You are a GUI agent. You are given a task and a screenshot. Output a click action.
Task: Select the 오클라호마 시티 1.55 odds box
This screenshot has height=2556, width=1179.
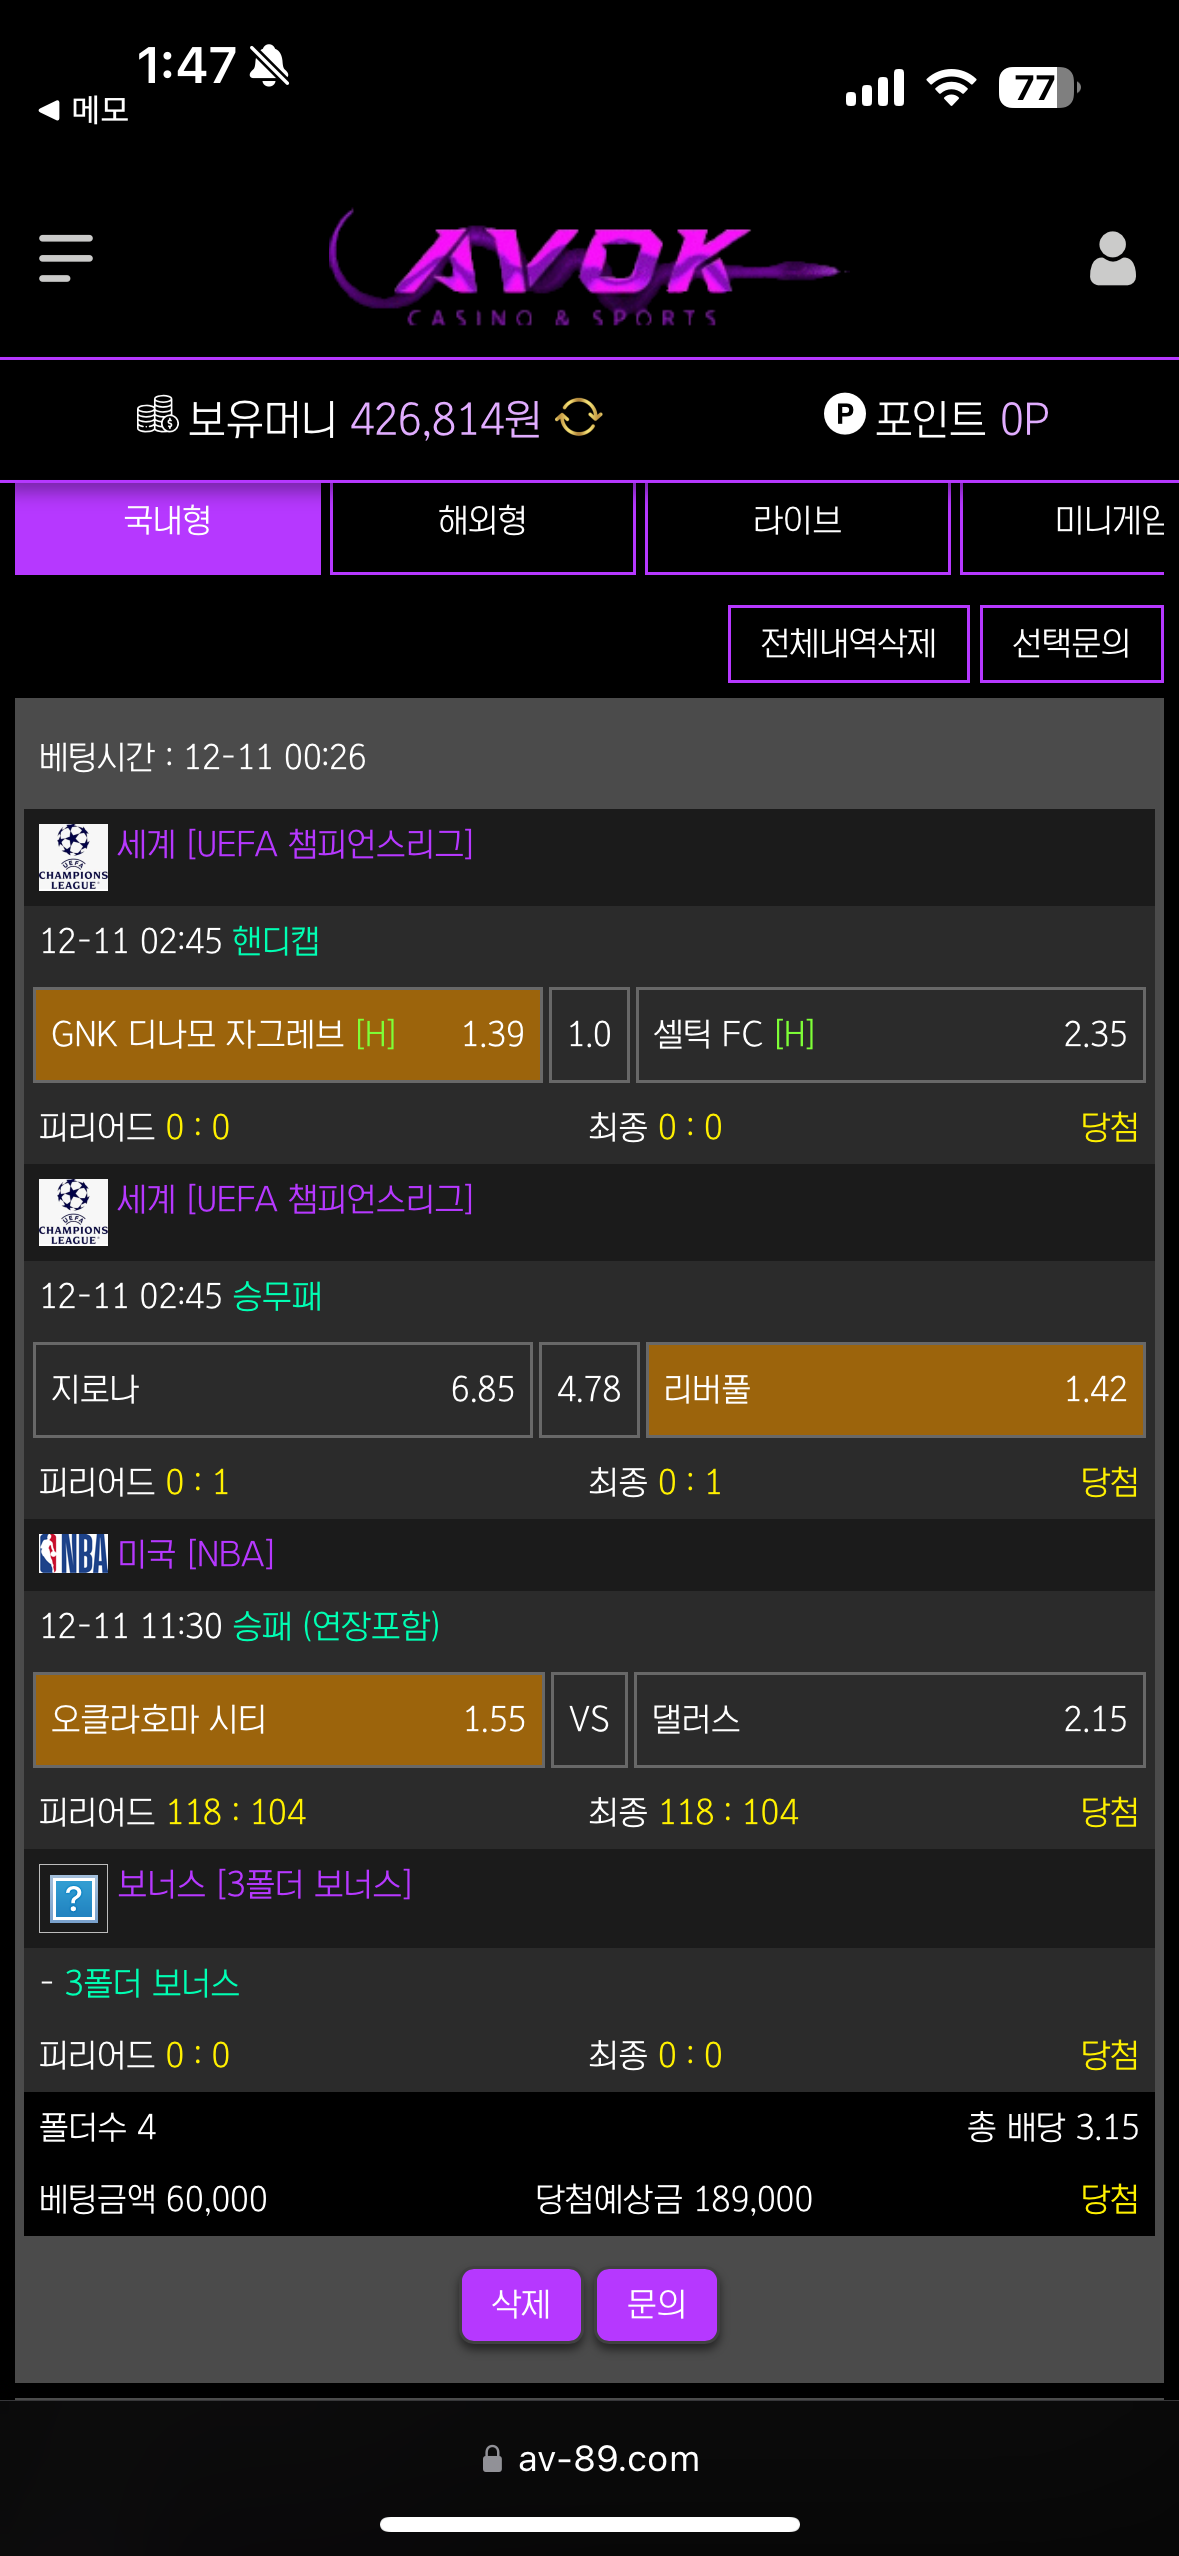pos(288,1719)
